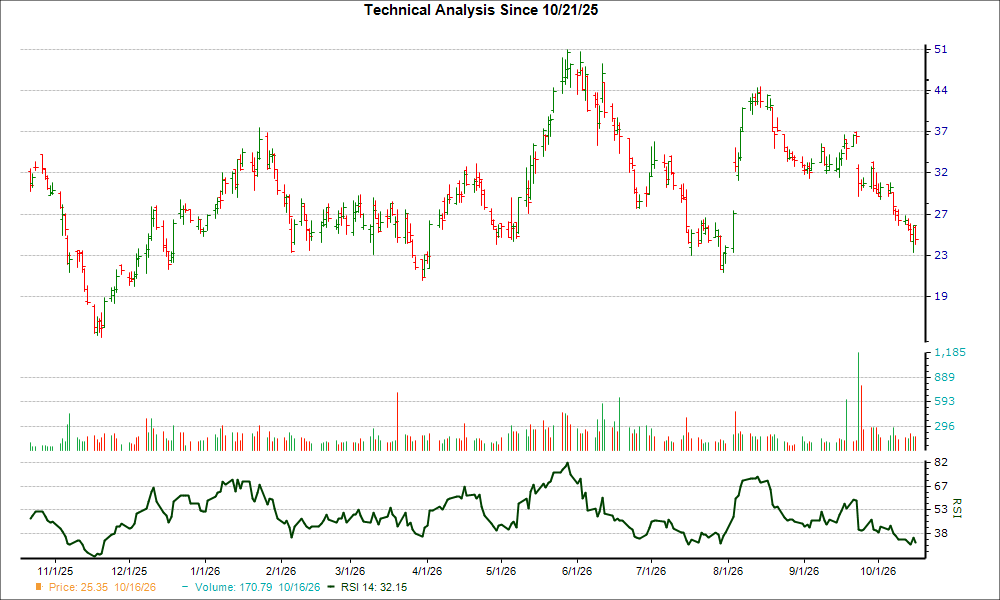
Task: Click the vertical RSI axis title
Action: point(956,509)
